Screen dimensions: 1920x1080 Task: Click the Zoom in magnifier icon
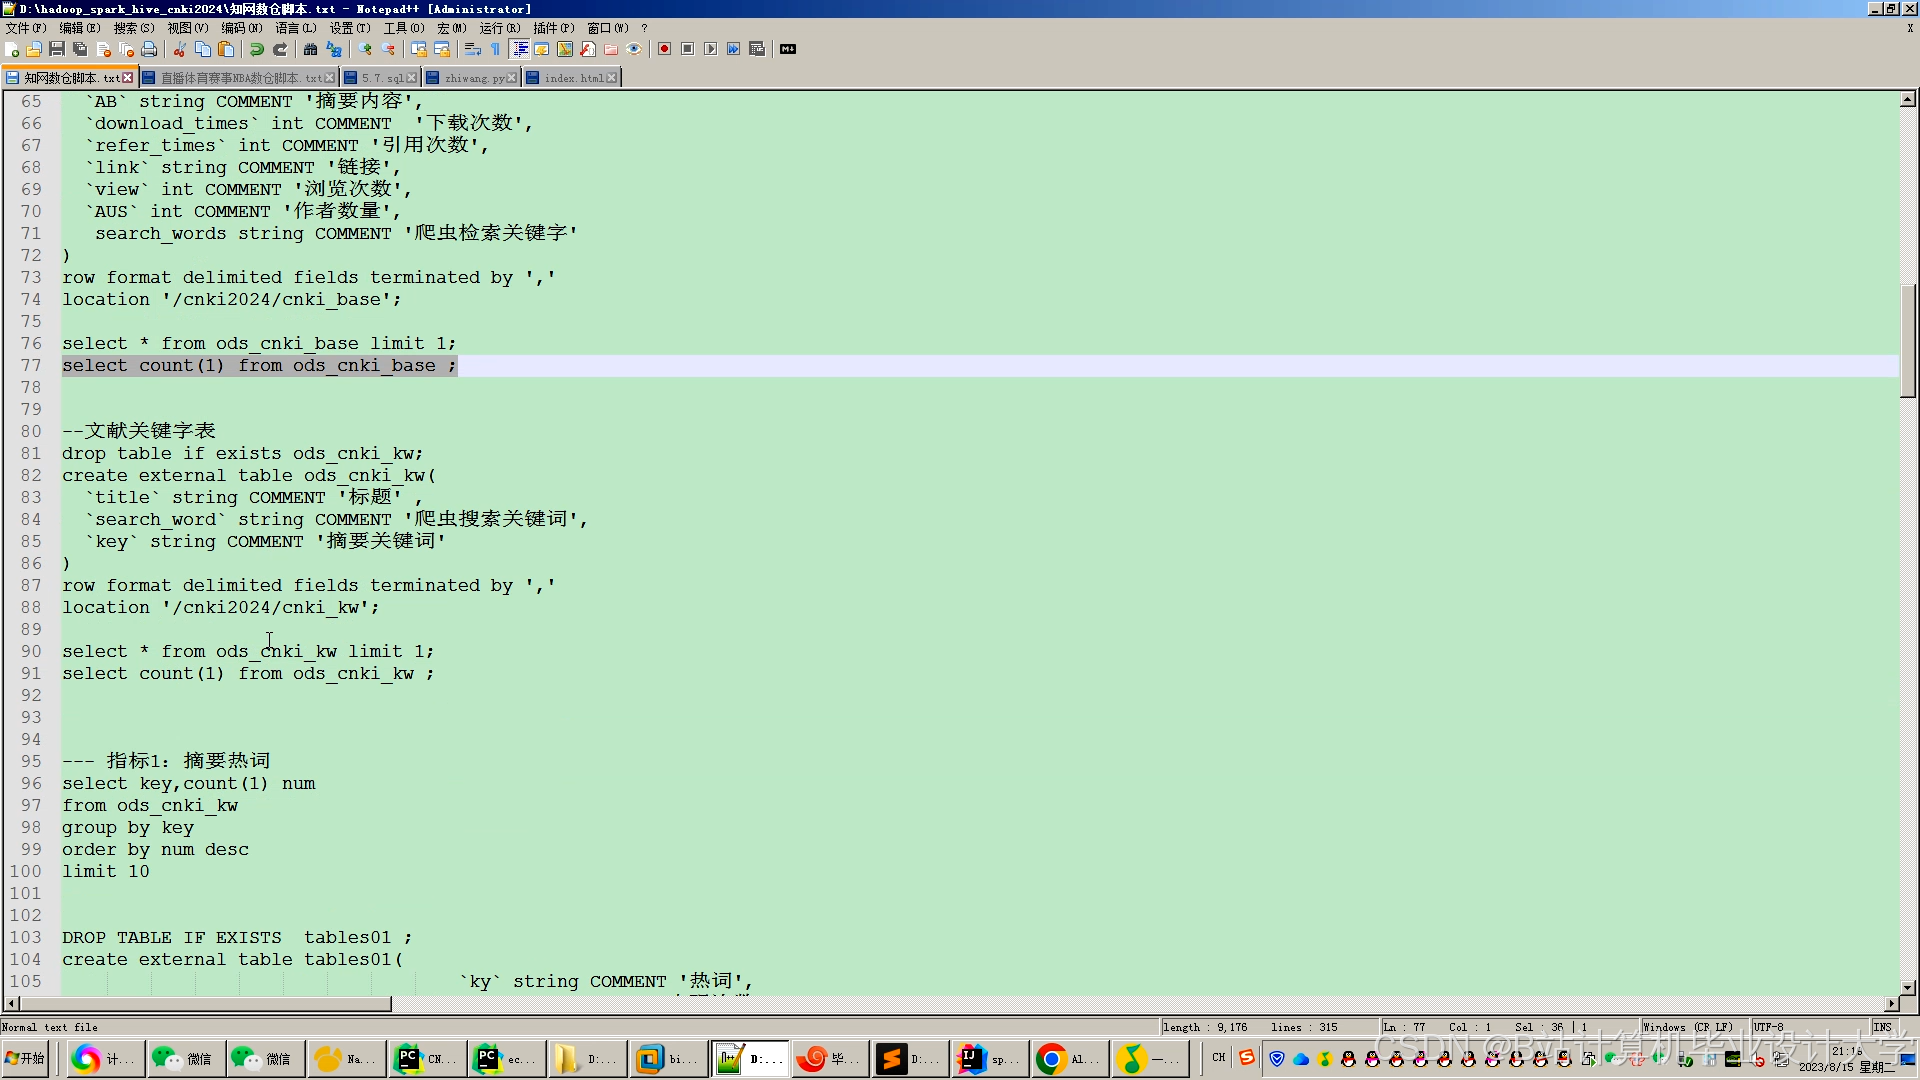point(365,49)
